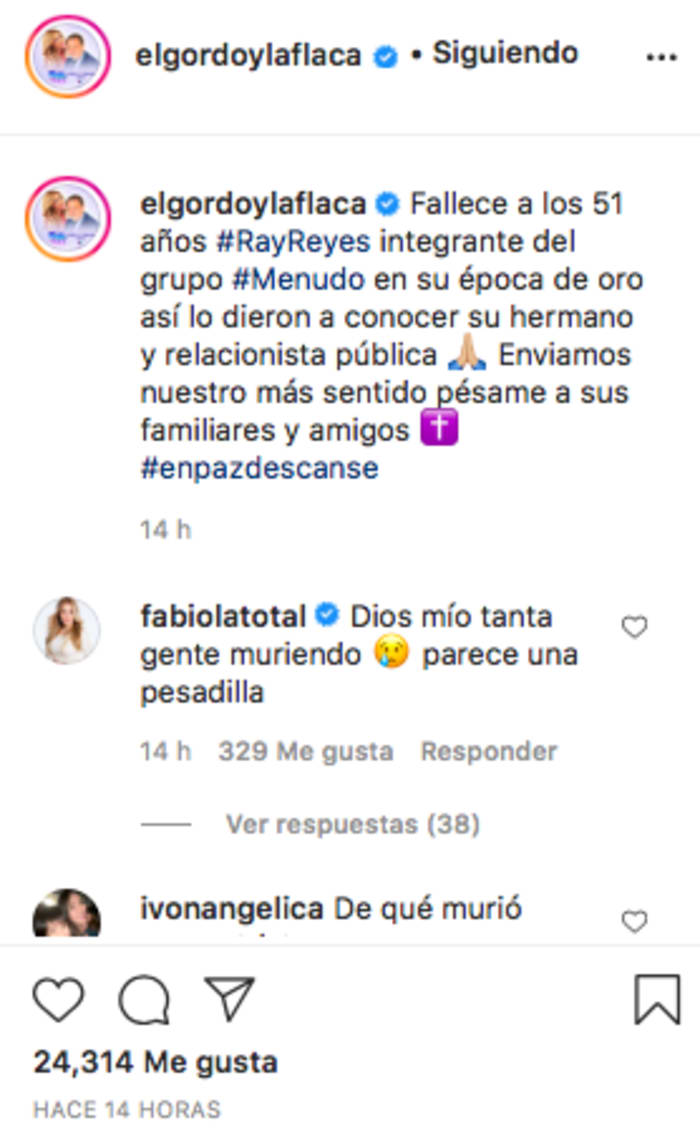Click the fabiolatotal username link
The image size is (700, 1133).
[223, 616]
